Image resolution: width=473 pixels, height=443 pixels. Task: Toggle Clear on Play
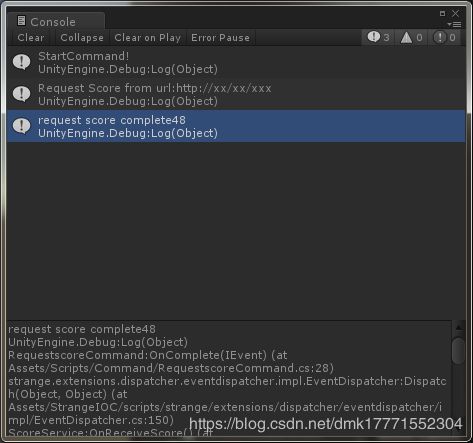(148, 38)
